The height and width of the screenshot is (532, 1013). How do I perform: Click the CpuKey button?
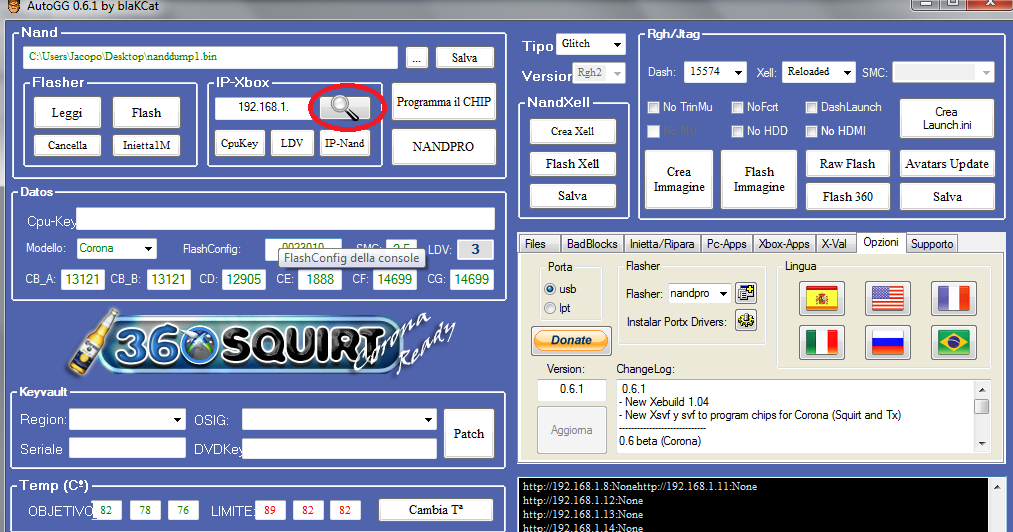[x=239, y=144]
